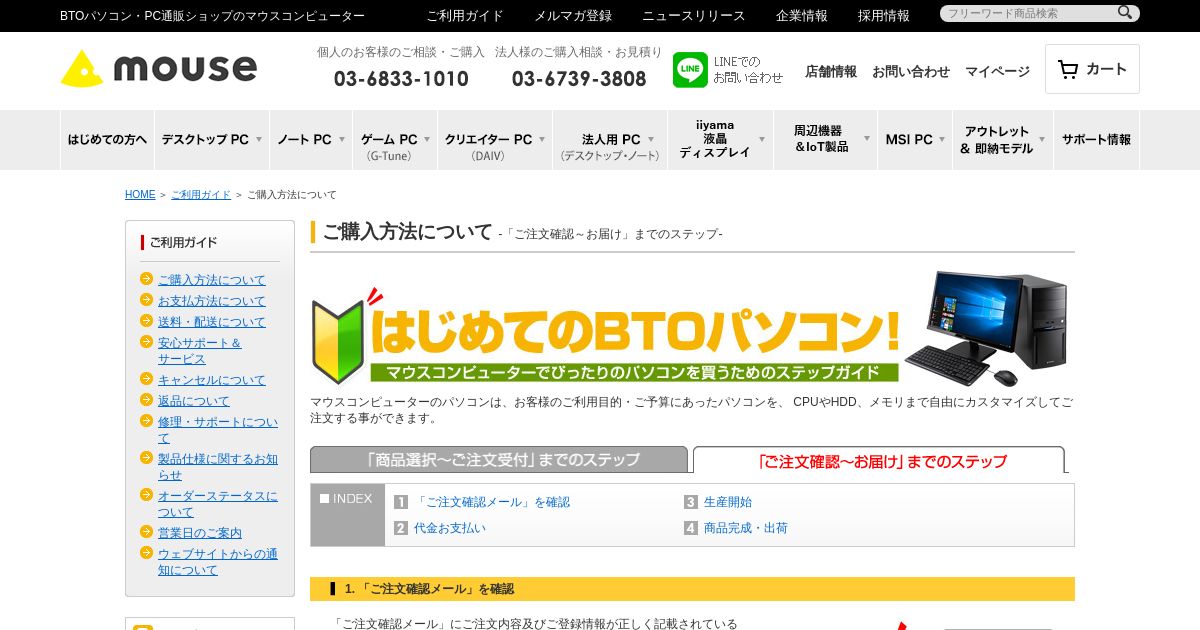Expand 法人用 PC navigation dropdown
Screen dimensions: 1200x630
point(610,140)
